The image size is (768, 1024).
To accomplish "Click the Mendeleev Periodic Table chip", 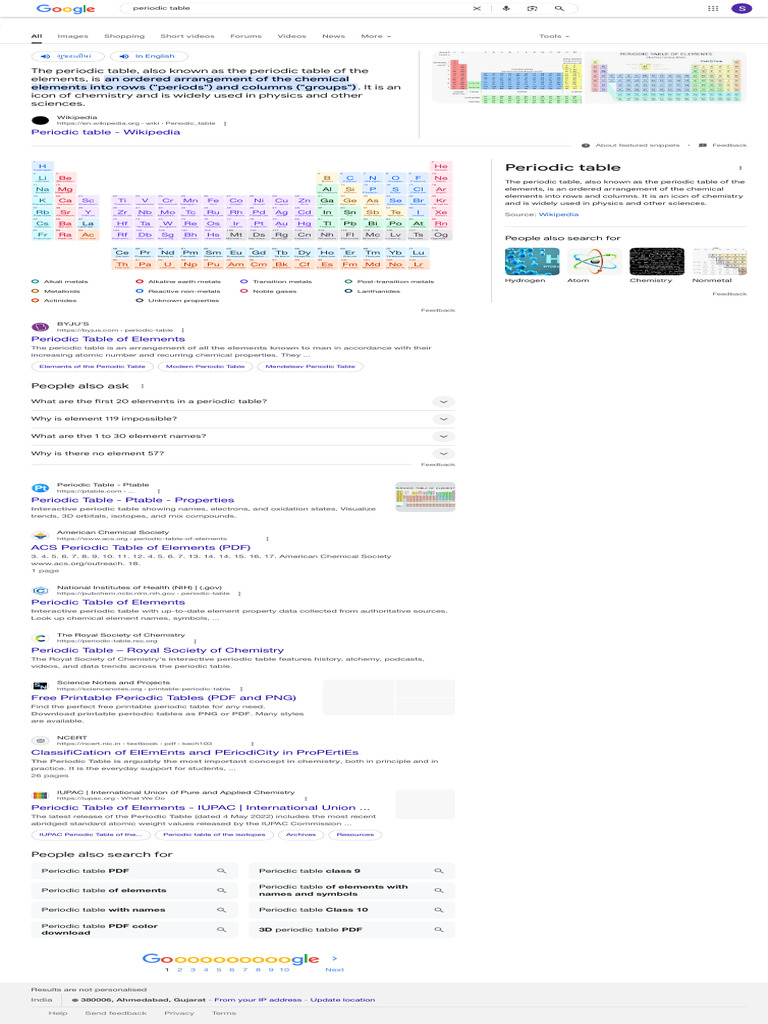I will click(310, 366).
